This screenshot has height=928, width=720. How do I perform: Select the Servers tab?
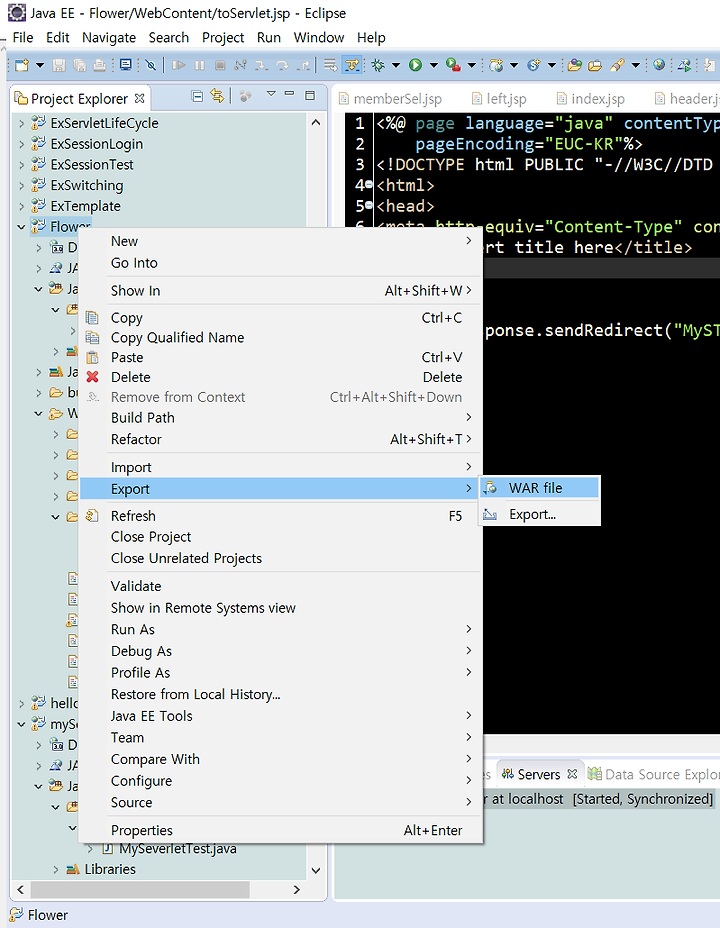[x=538, y=774]
